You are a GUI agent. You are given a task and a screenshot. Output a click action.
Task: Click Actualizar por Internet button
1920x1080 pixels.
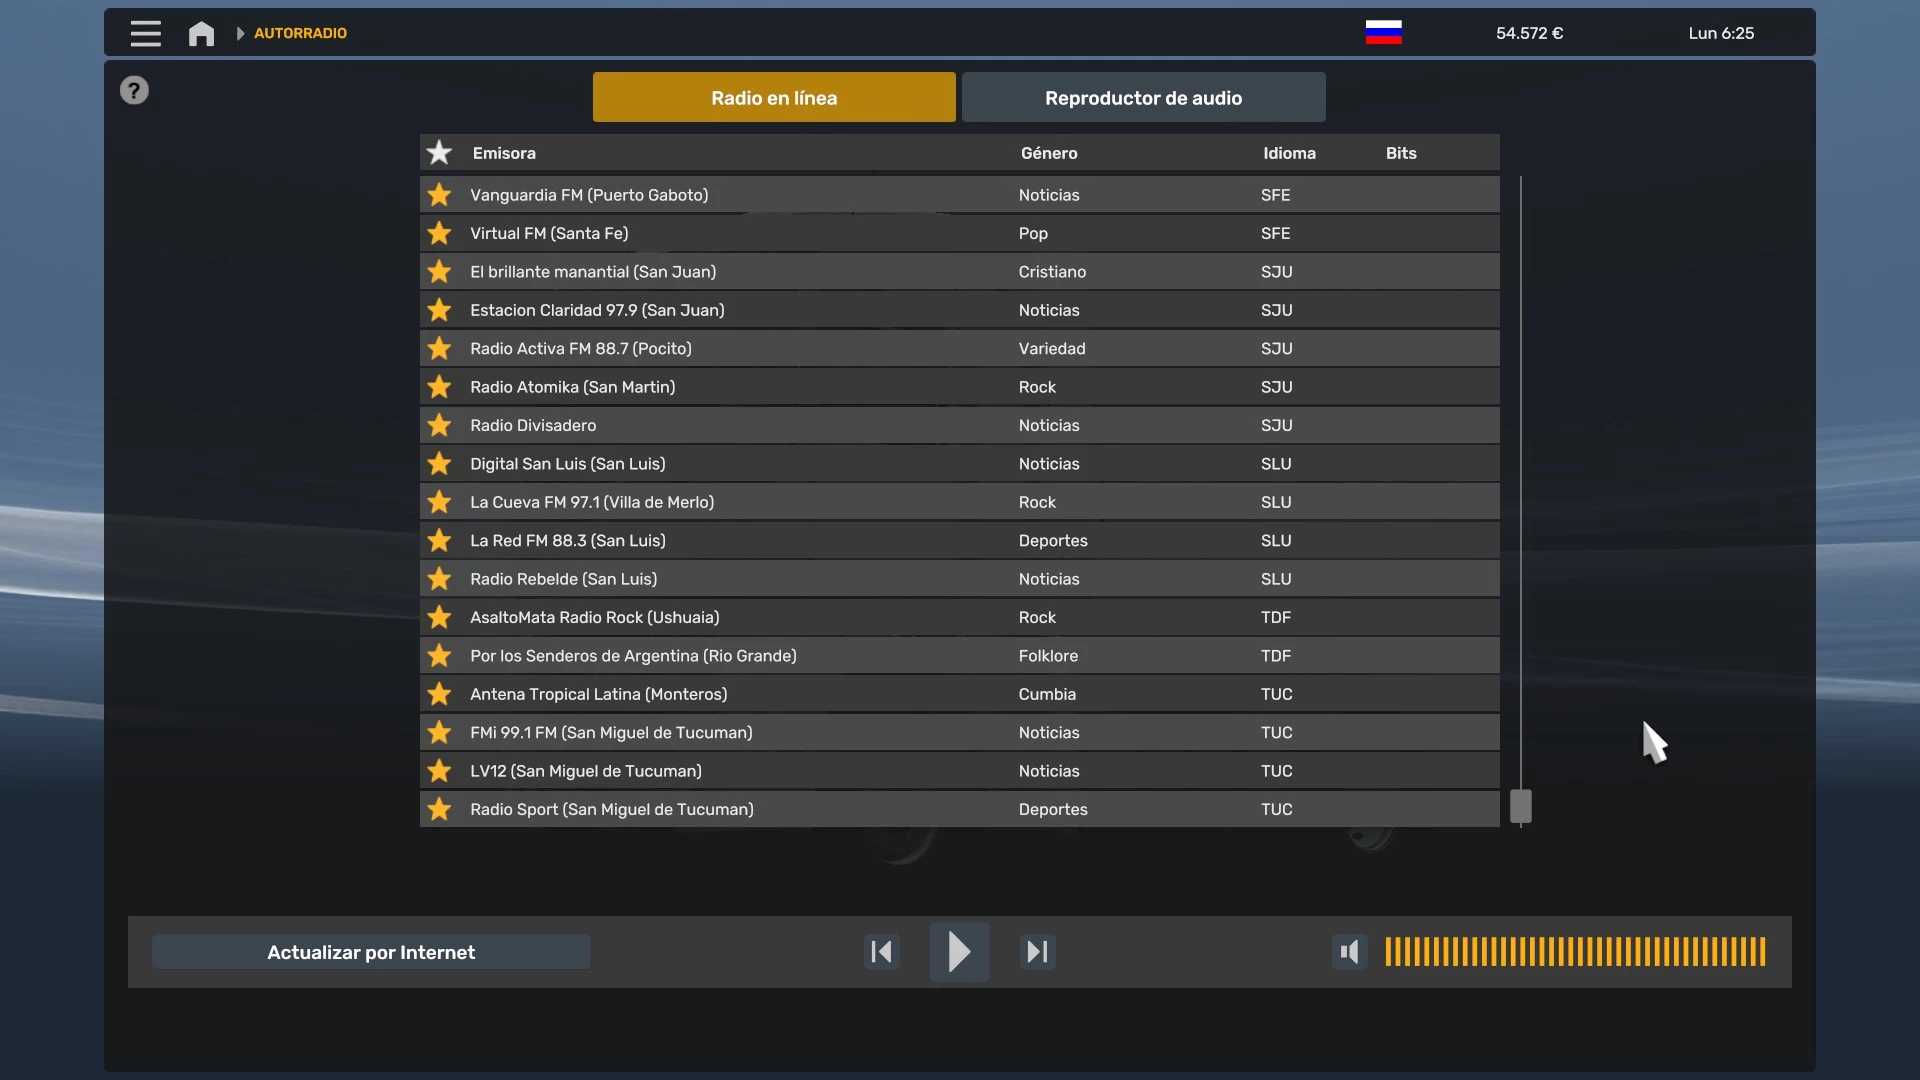[x=371, y=952]
